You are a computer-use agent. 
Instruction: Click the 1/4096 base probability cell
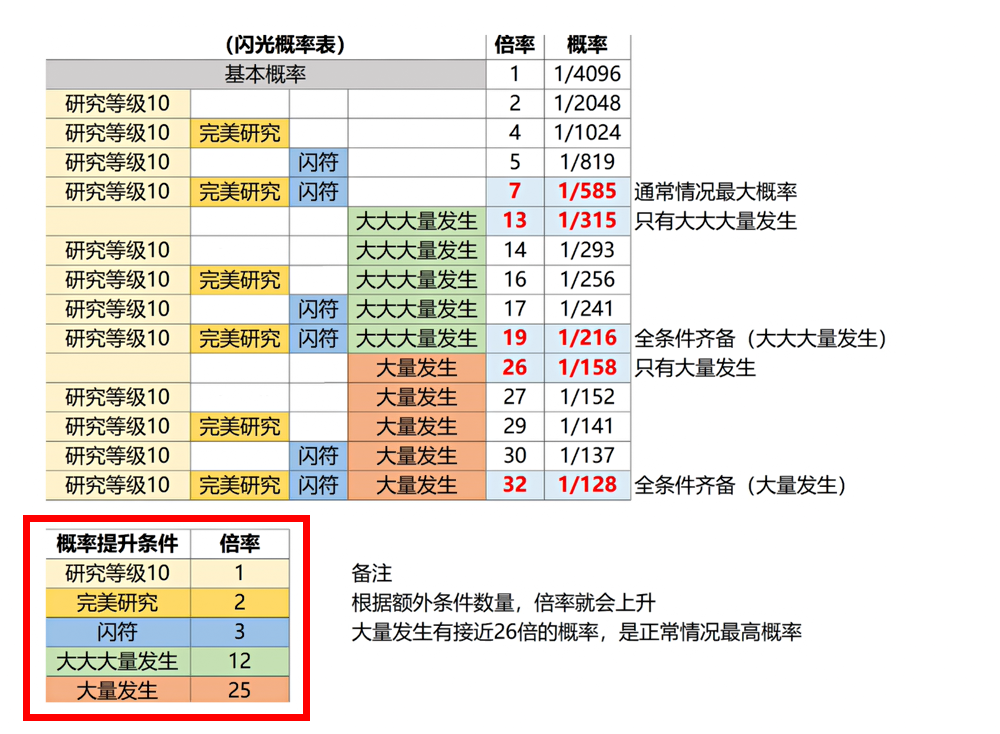point(587,74)
